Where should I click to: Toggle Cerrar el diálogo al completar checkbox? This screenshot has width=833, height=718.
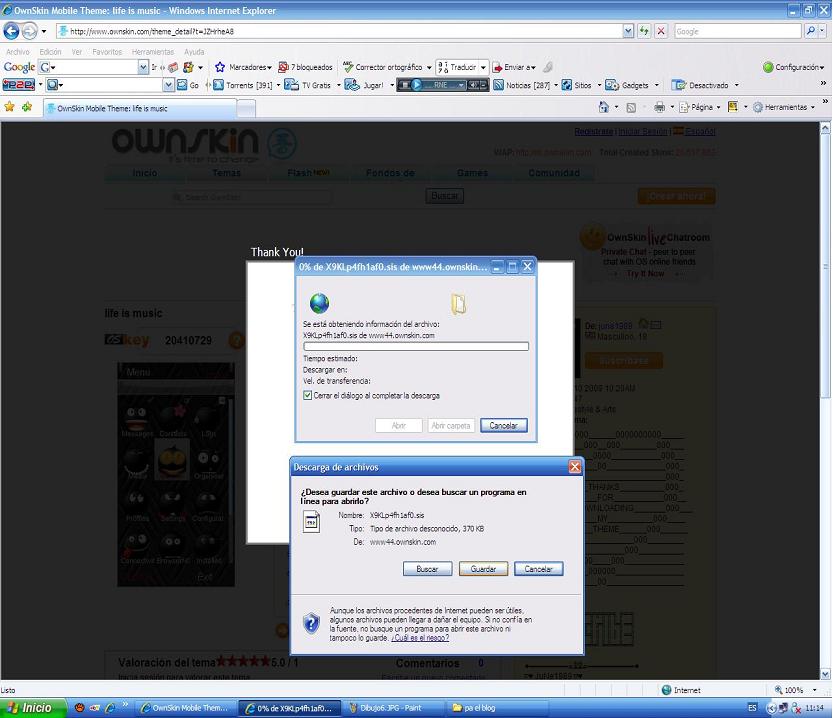pos(308,395)
